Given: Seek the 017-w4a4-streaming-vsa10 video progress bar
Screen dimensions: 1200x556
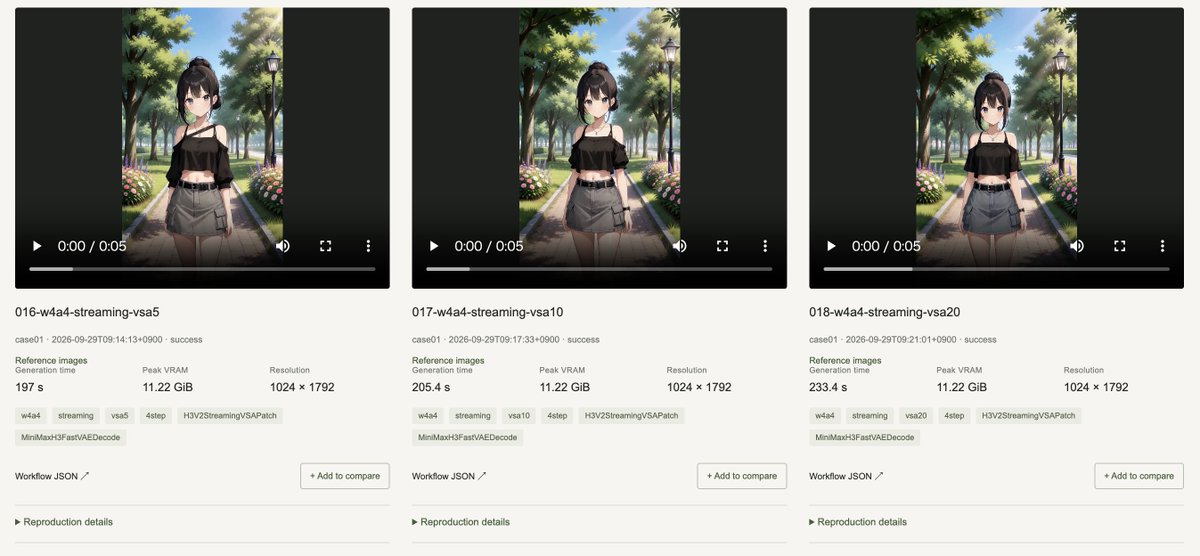Looking at the screenshot, I should (x=599, y=269).
